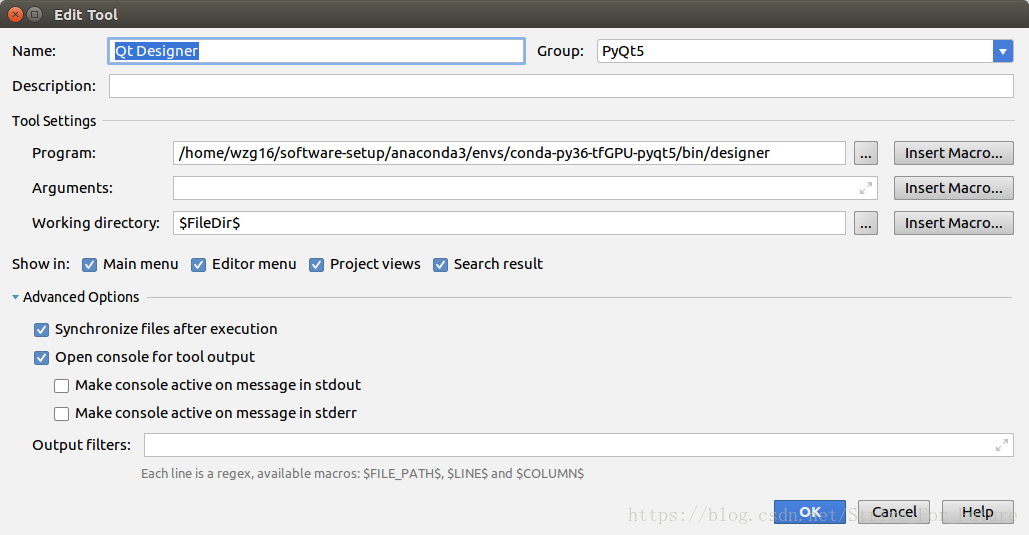Click Insert Macro button for Arguments
Viewport: 1029px width, 535px height.
point(954,188)
